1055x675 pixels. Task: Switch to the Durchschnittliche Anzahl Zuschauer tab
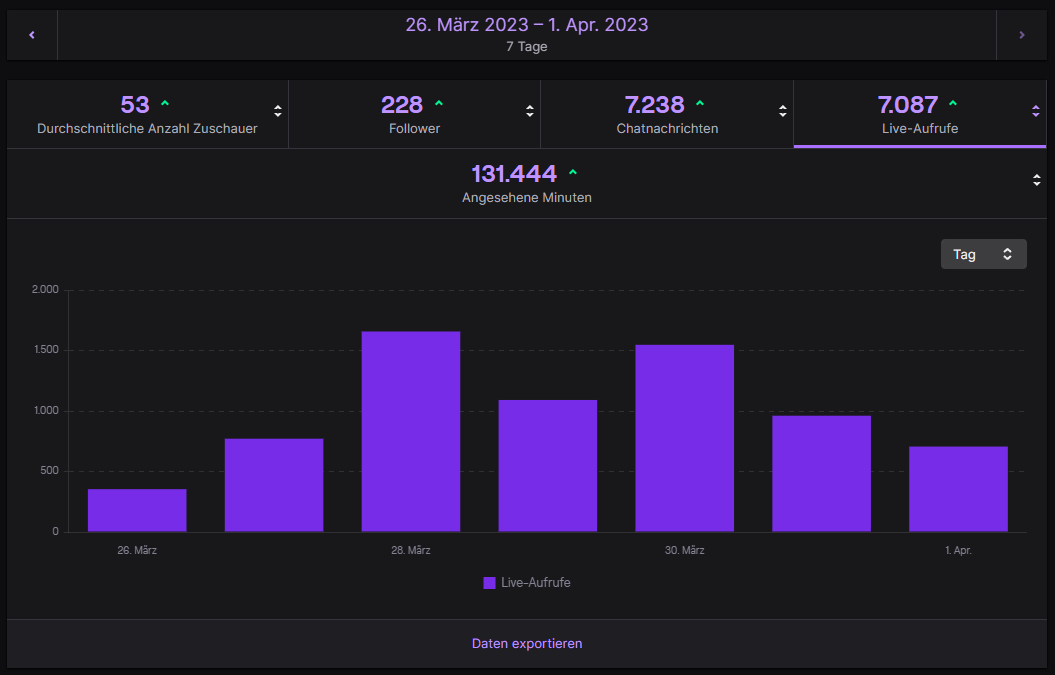tap(148, 113)
